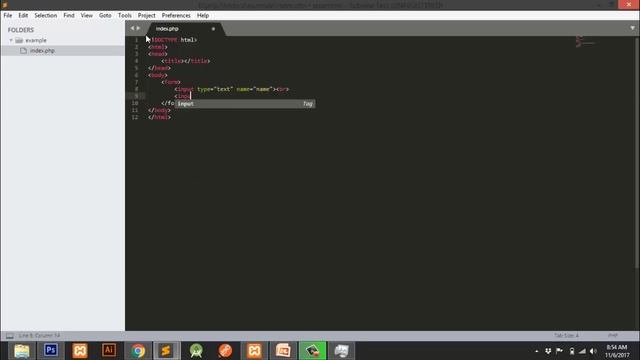This screenshot has width=640, height=360.
Task: Open the Find menu
Action: (69, 16)
